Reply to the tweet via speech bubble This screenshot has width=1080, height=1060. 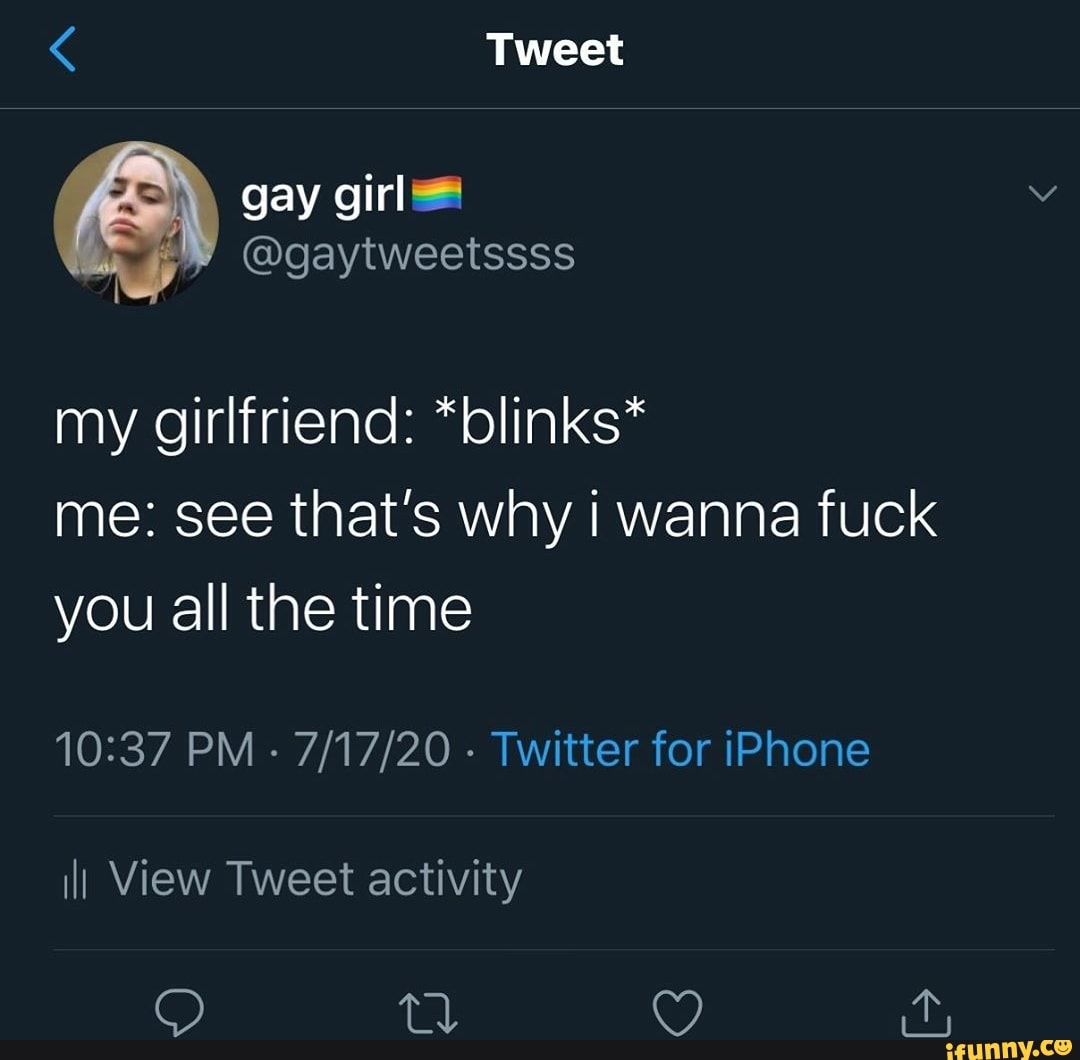point(179,1012)
